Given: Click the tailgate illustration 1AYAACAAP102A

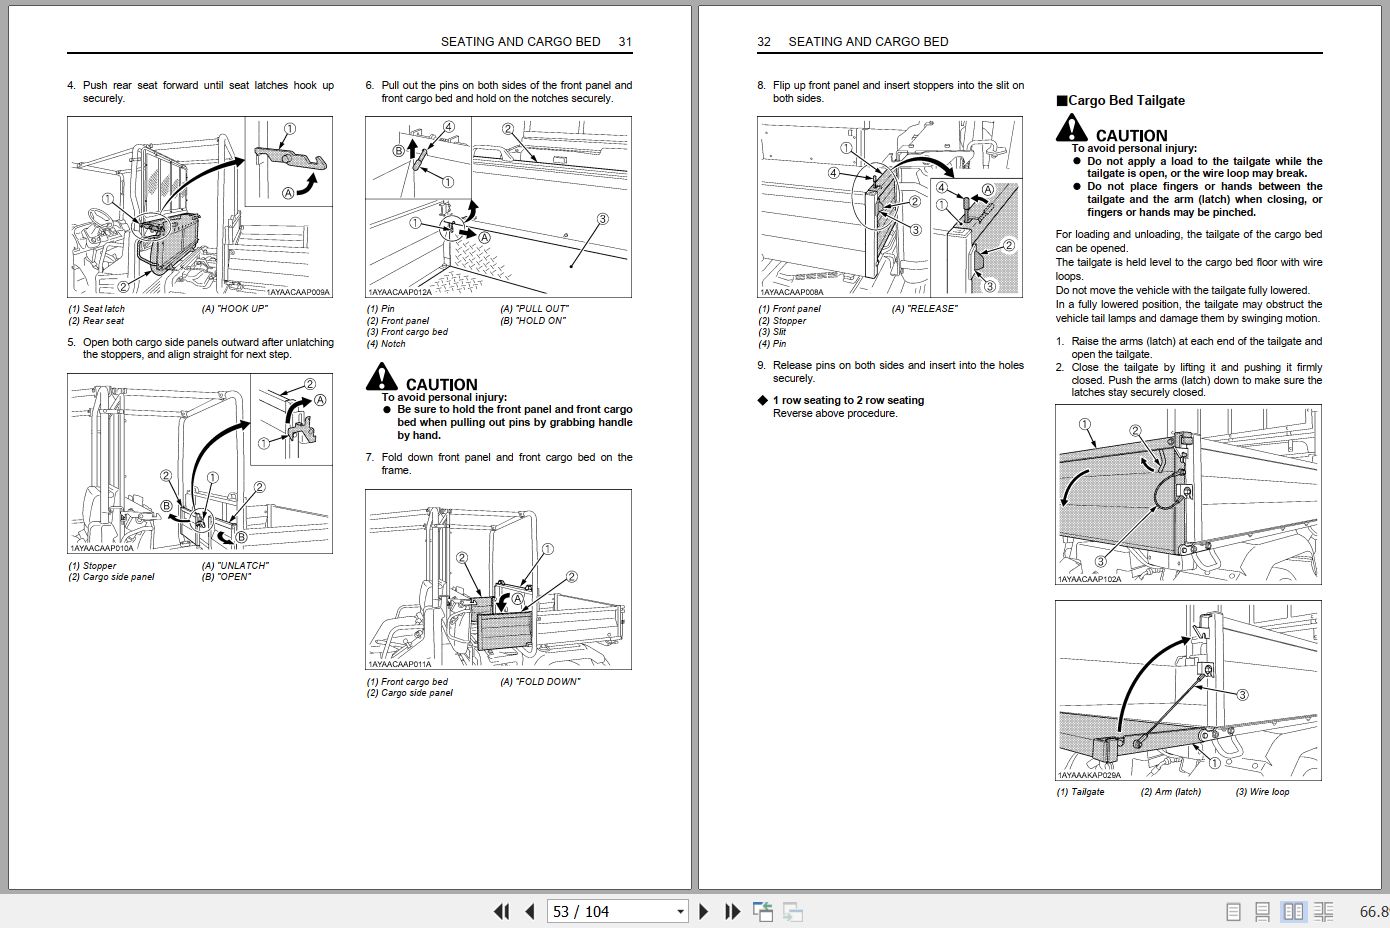Looking at the screenshot, I should 1186,495.
